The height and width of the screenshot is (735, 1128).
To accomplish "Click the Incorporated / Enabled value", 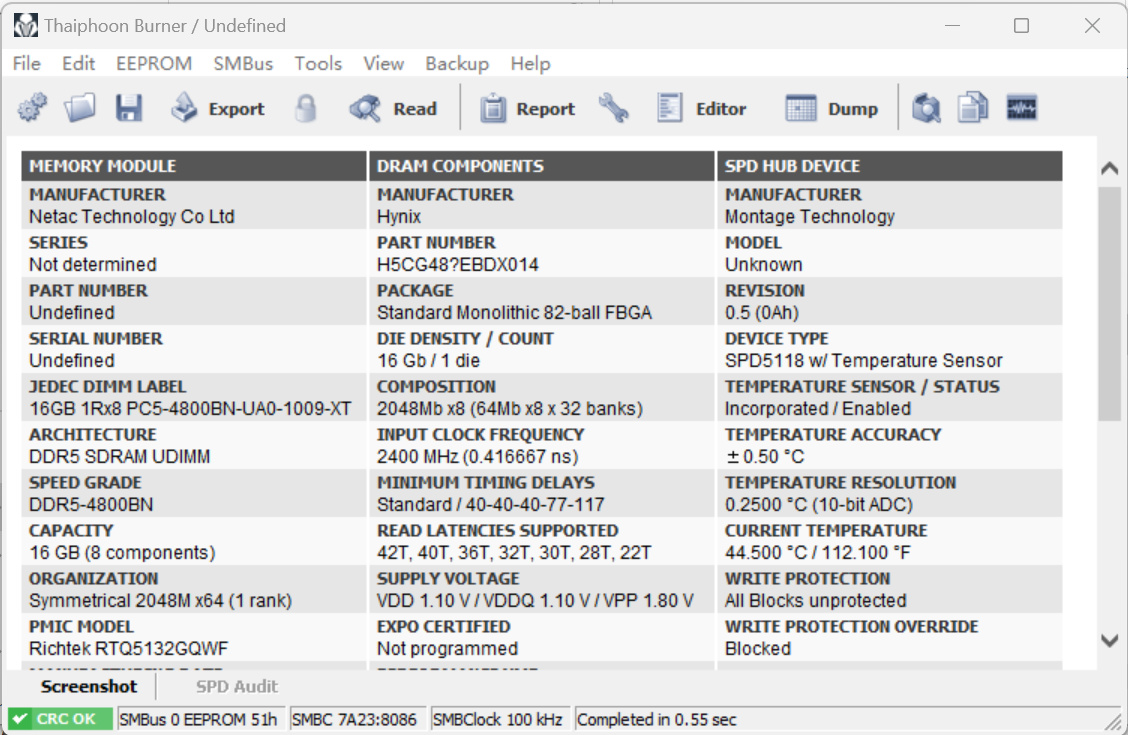I will click(x=818, y=408).
